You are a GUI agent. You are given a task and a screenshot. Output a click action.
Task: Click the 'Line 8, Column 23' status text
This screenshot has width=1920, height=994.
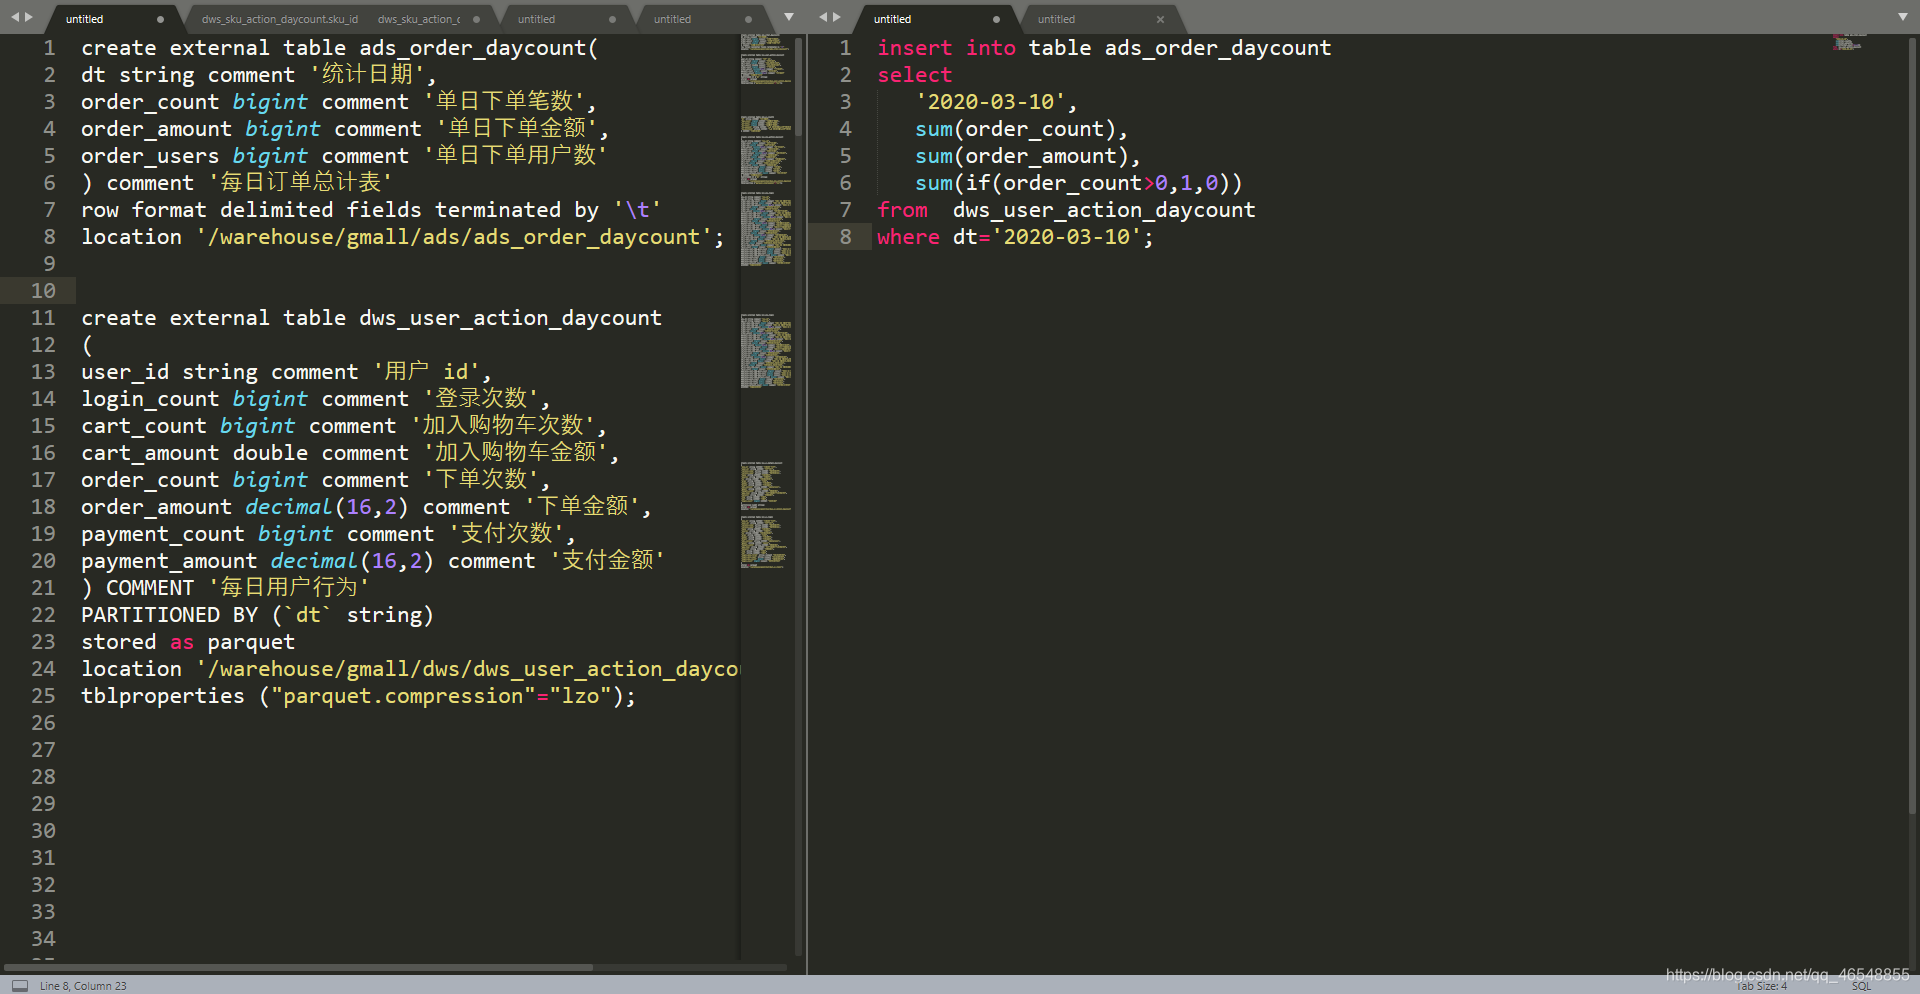click(x=83, y=986)
